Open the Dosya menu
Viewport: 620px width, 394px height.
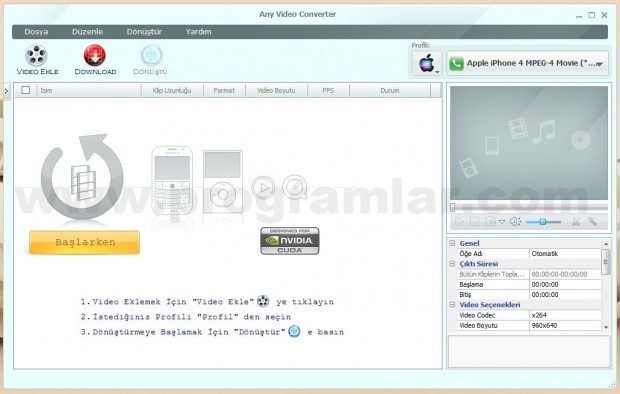(x=36, y=32)
